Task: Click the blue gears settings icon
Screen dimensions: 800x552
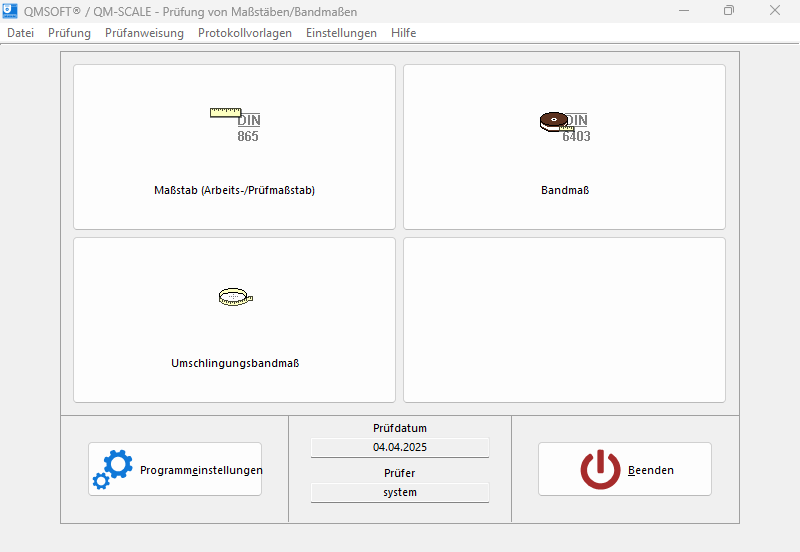Action: point(113,469)
